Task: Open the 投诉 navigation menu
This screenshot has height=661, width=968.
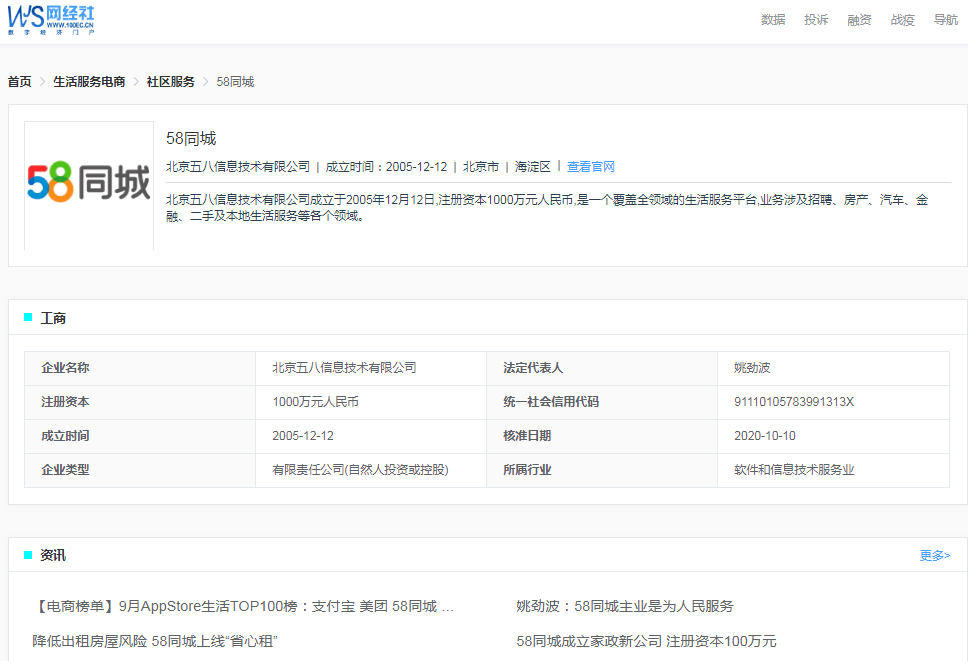Action: click(816, 20)
